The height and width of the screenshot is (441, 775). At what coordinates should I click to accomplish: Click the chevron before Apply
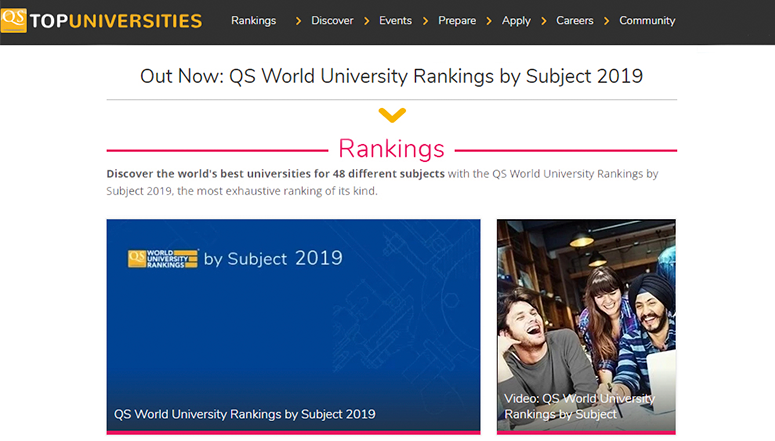(489, 21)
